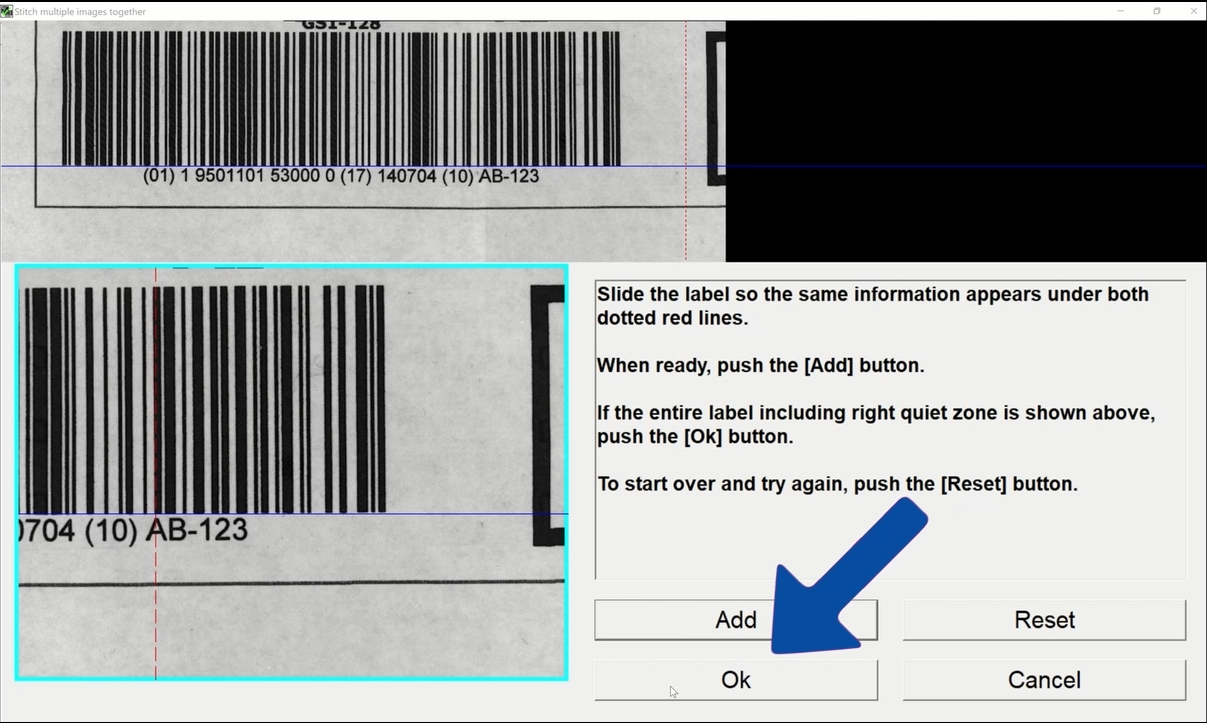Image resolution: width=1207 pixels, height=723 pixels.
Task: Cancel the stitch dialog
Action: tap(1044, 680)
